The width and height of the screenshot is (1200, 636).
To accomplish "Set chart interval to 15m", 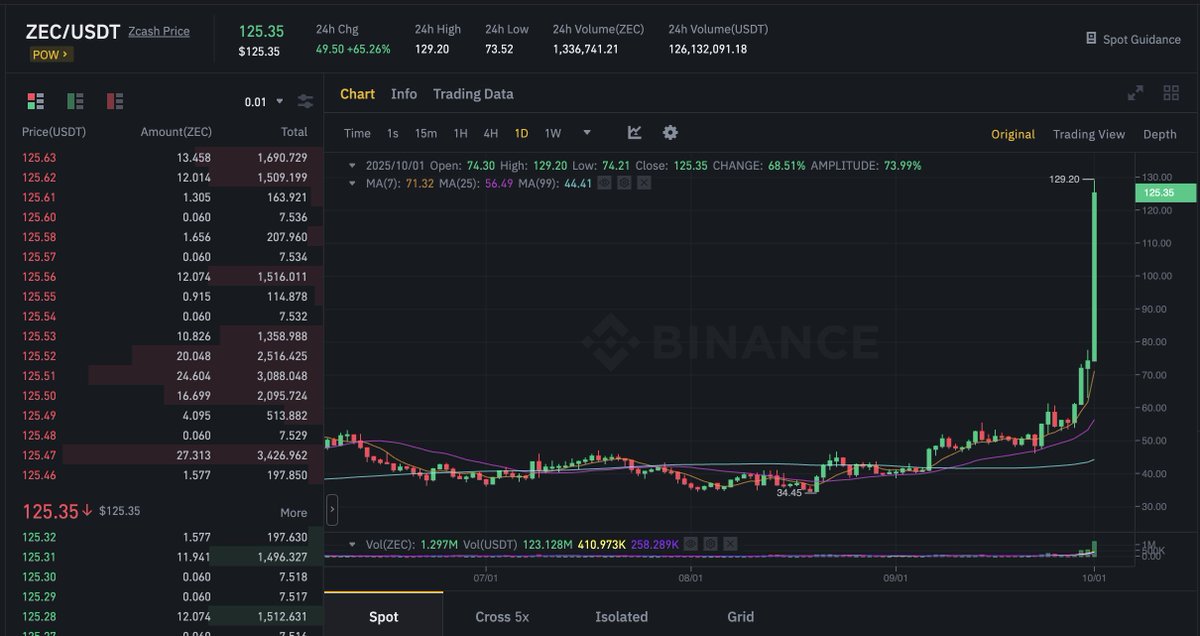I will (x=426, y=133).
